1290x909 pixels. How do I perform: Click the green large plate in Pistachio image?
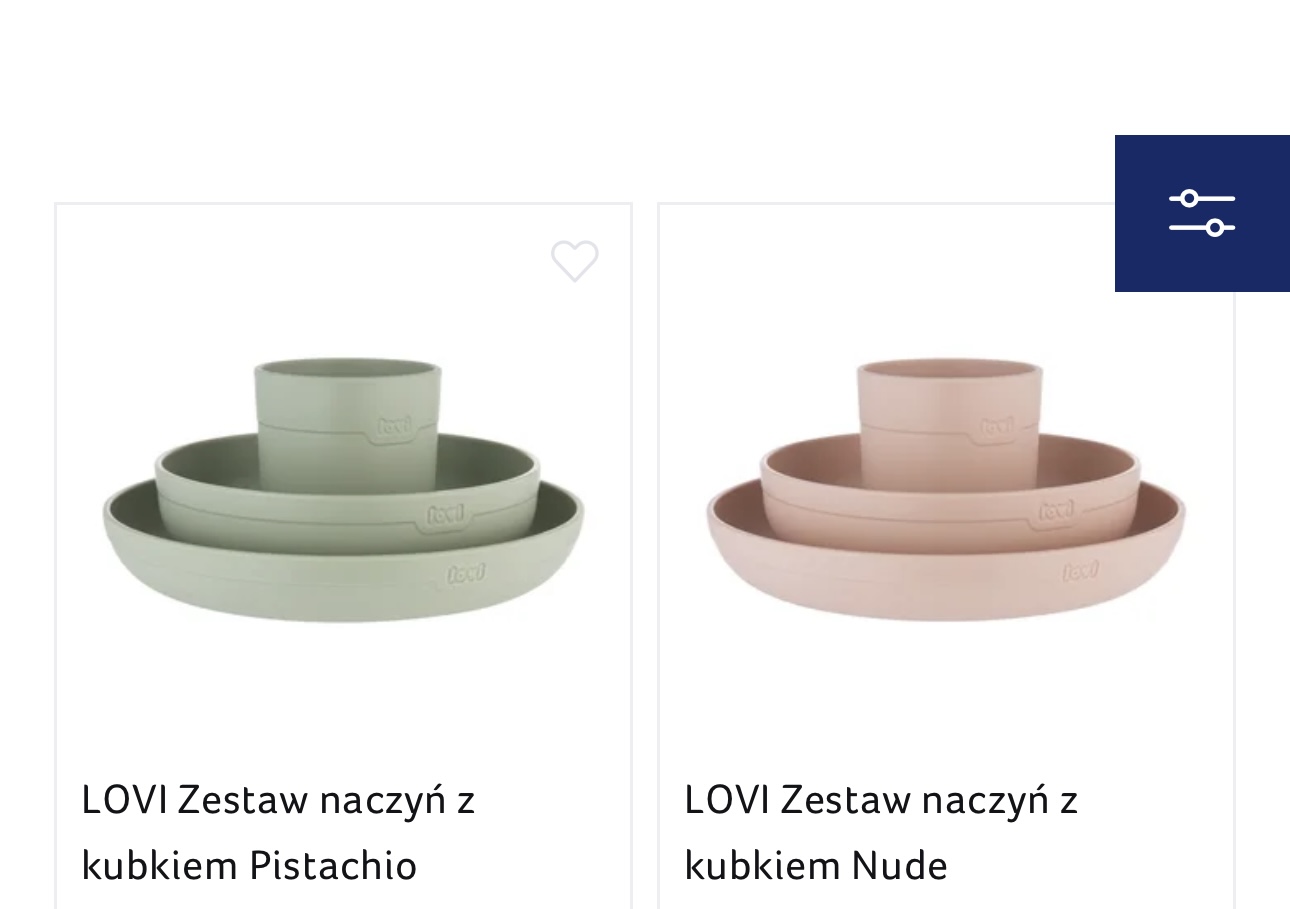point(343,585)
